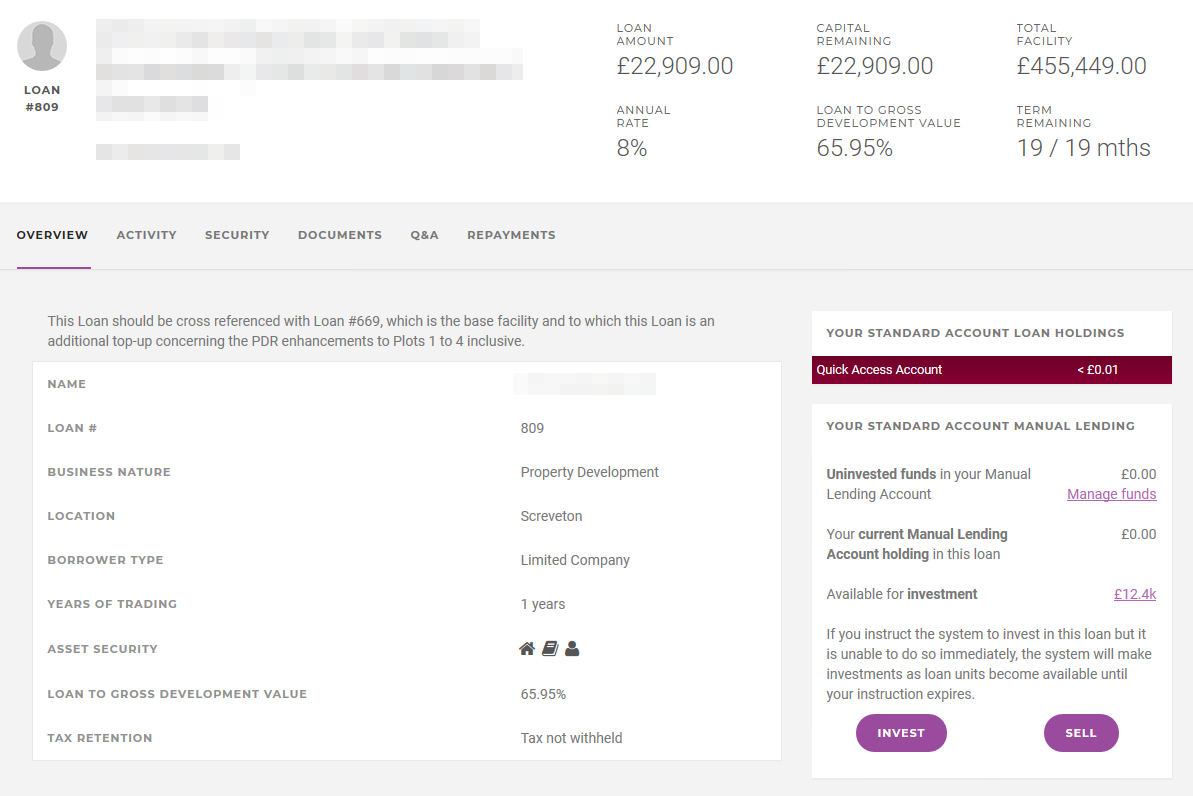Click the Invest button
This screenshot has width=1193, height=796.
tap(901, 733)
